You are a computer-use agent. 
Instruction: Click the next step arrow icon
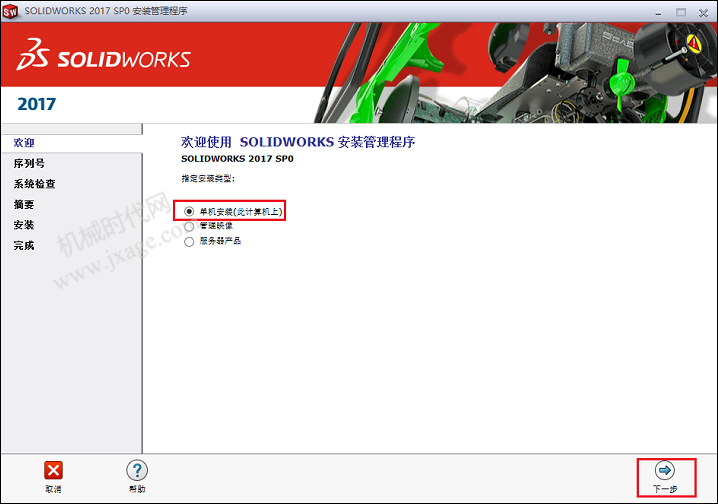click(x=664, y=470)
